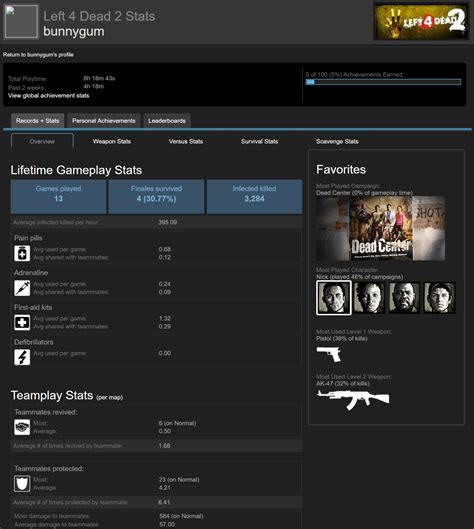
Task: Click the Teamplay Stats heading
Action: pyautogui.click(x=52, y=395)
